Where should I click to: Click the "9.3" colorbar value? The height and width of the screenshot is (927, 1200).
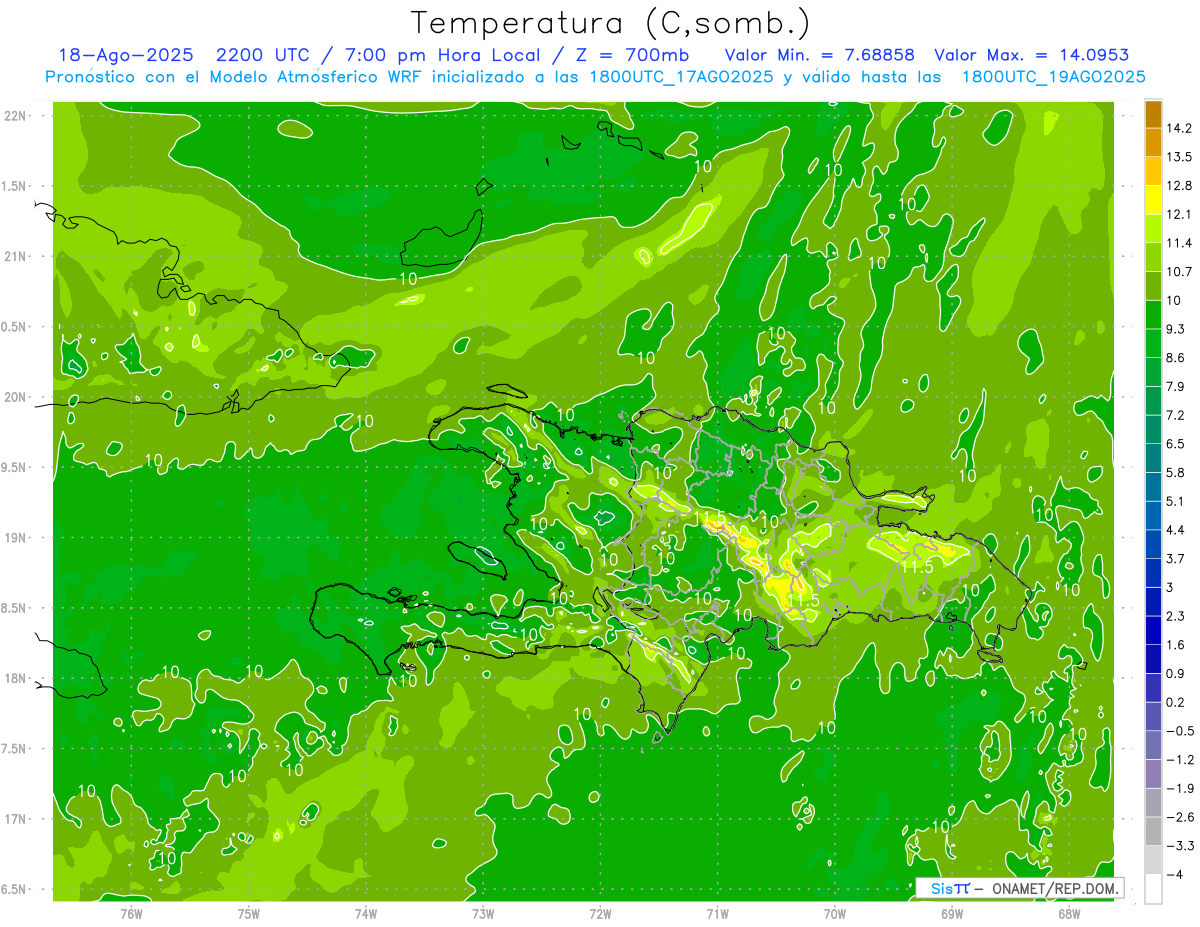click(x=1175, y=329)
